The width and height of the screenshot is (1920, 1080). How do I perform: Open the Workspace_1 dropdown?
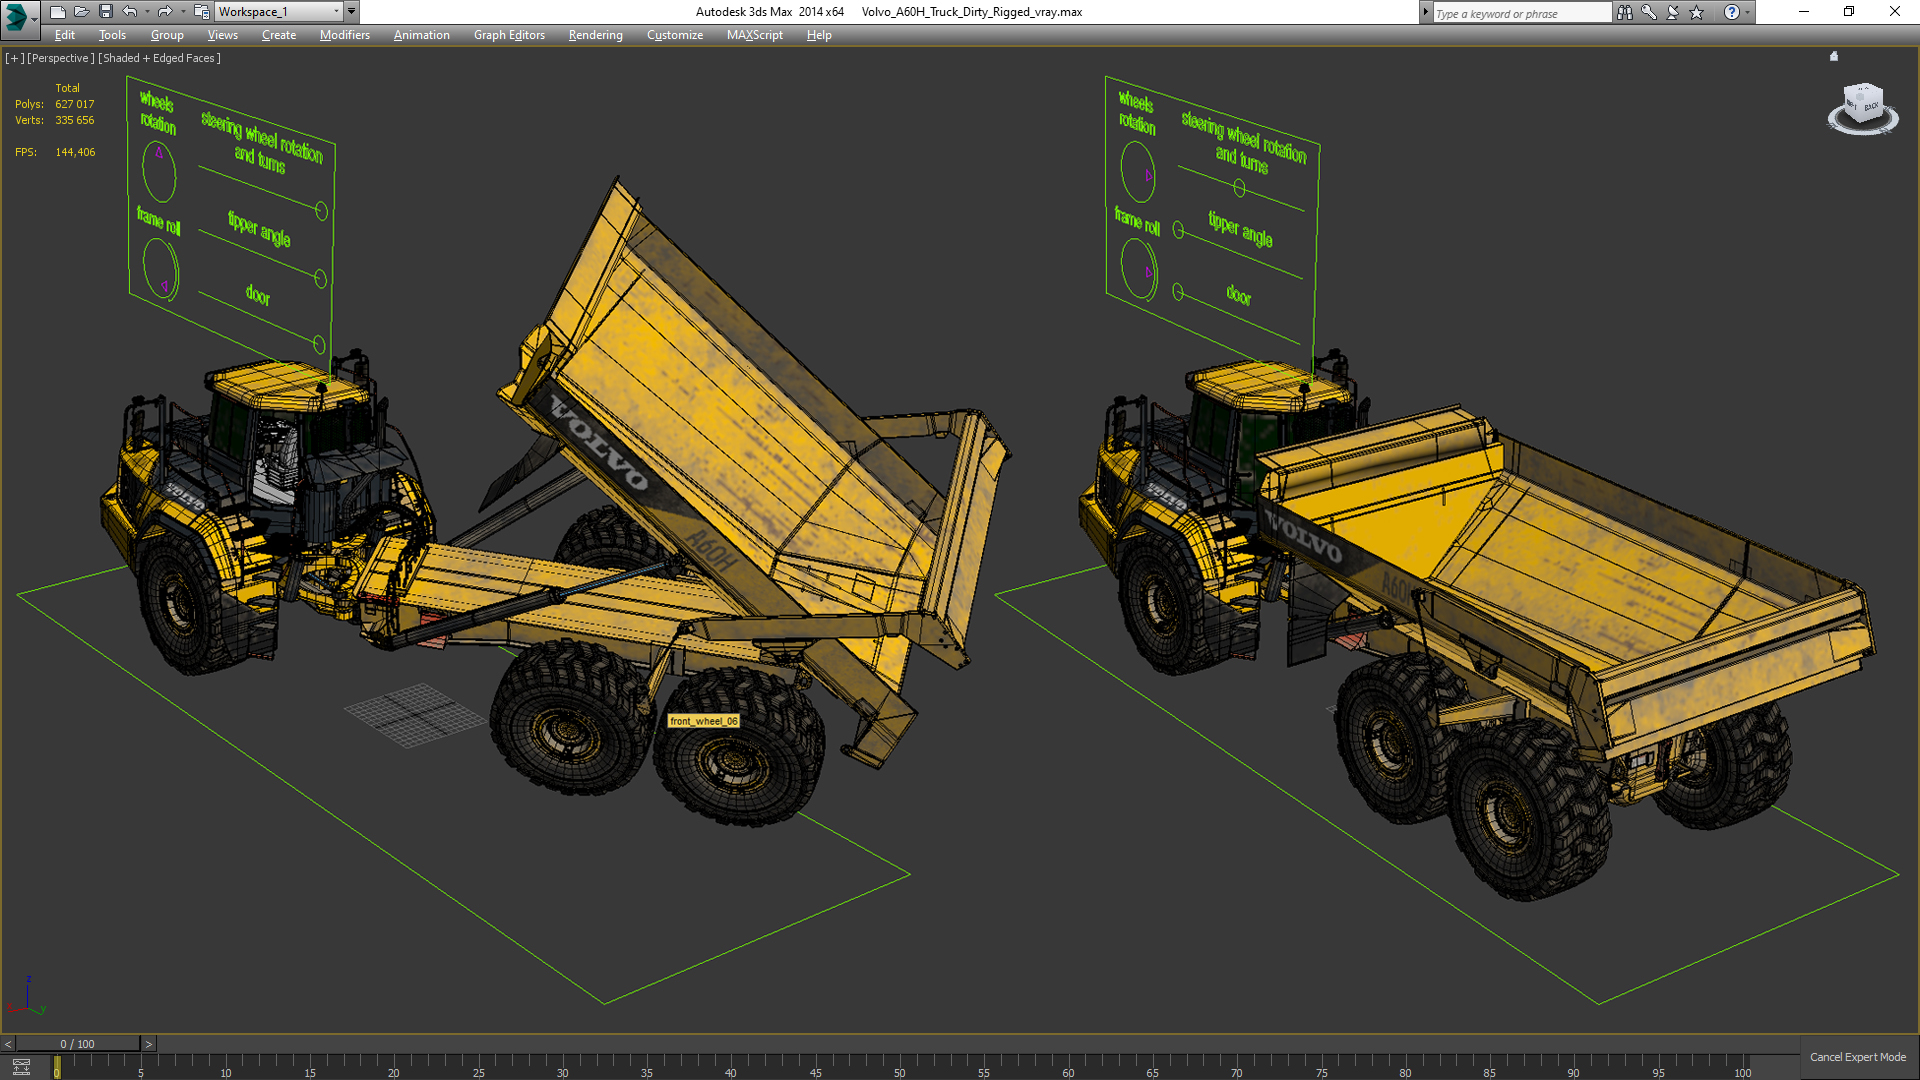pyautogui.click(x=278, y=12)
